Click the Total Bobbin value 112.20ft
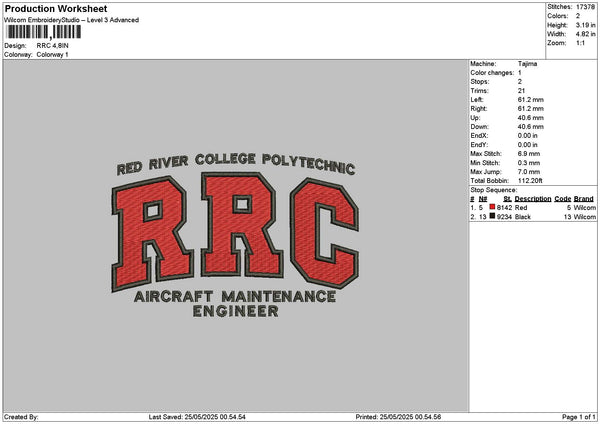The image size is (600, 424). [530, 181]
